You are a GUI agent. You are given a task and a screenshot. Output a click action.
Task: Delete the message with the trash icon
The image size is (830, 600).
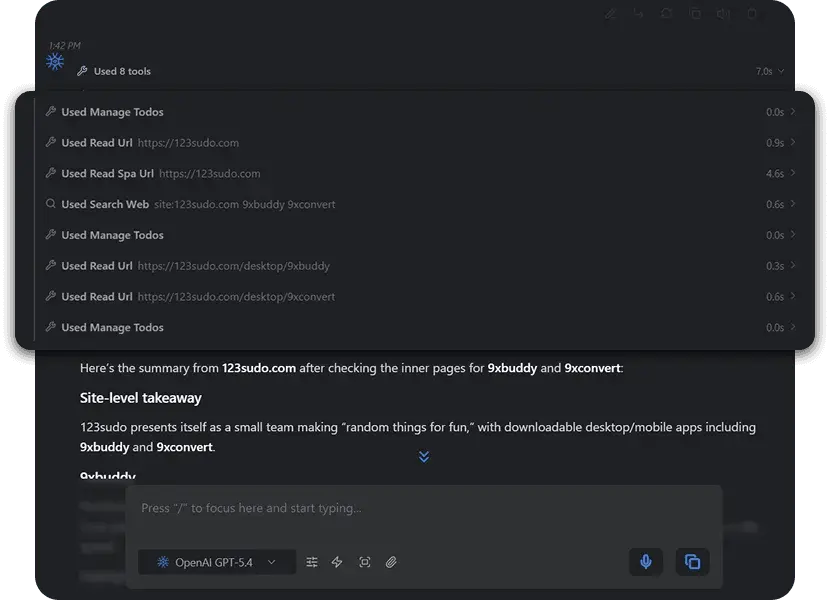coord(752,14)
